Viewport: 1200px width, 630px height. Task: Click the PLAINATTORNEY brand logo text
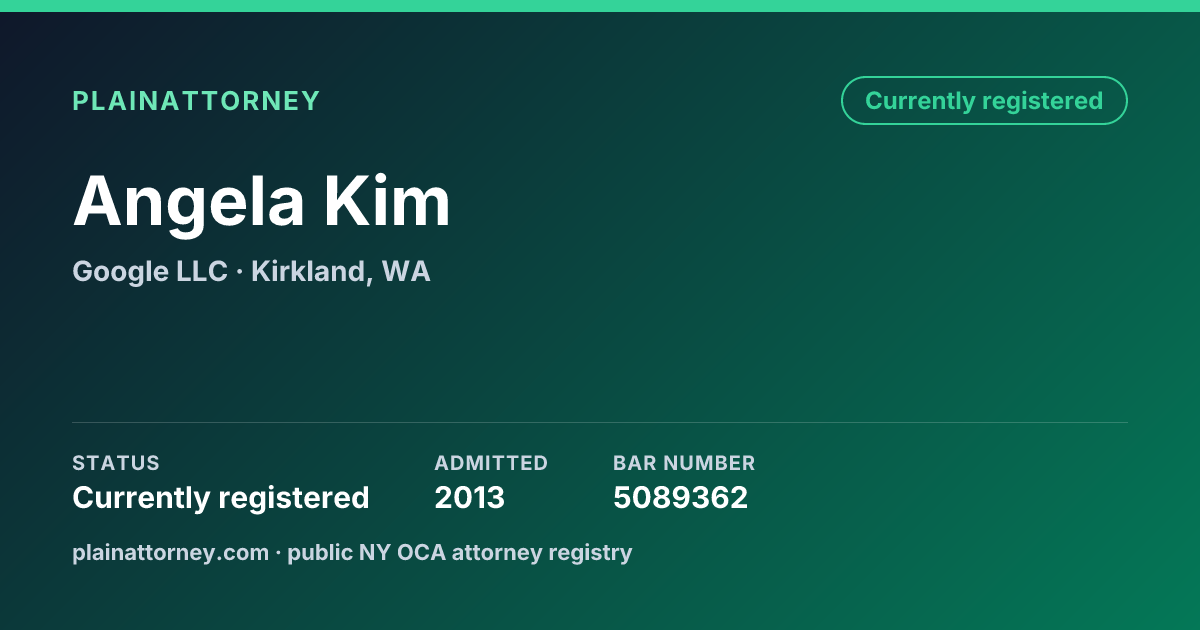[196, 101]
